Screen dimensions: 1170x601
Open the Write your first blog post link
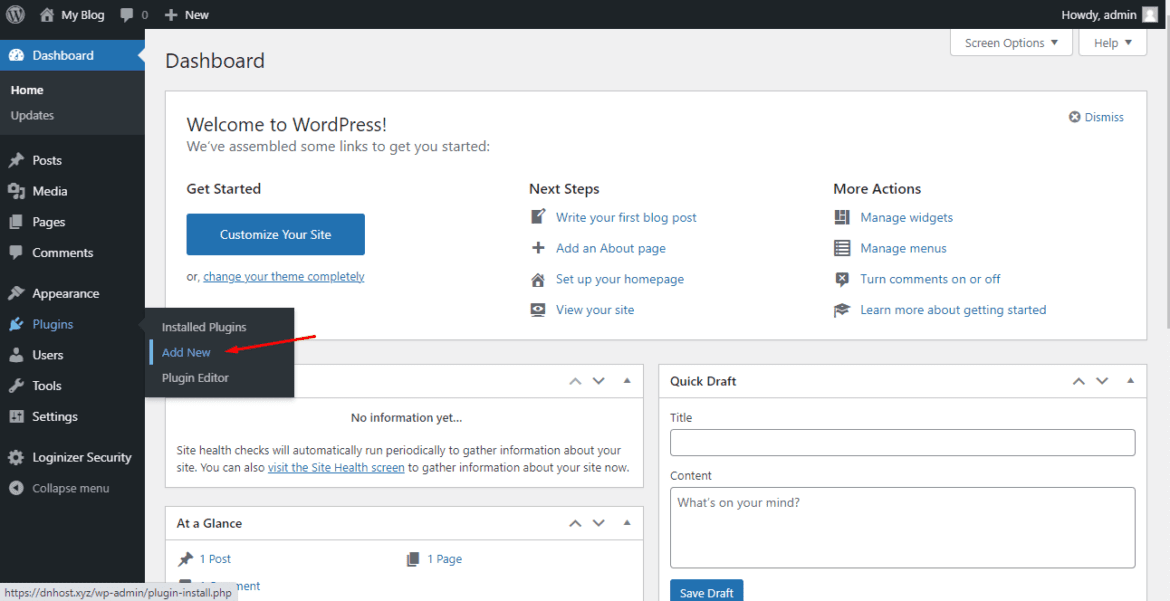tap(626, 217)
